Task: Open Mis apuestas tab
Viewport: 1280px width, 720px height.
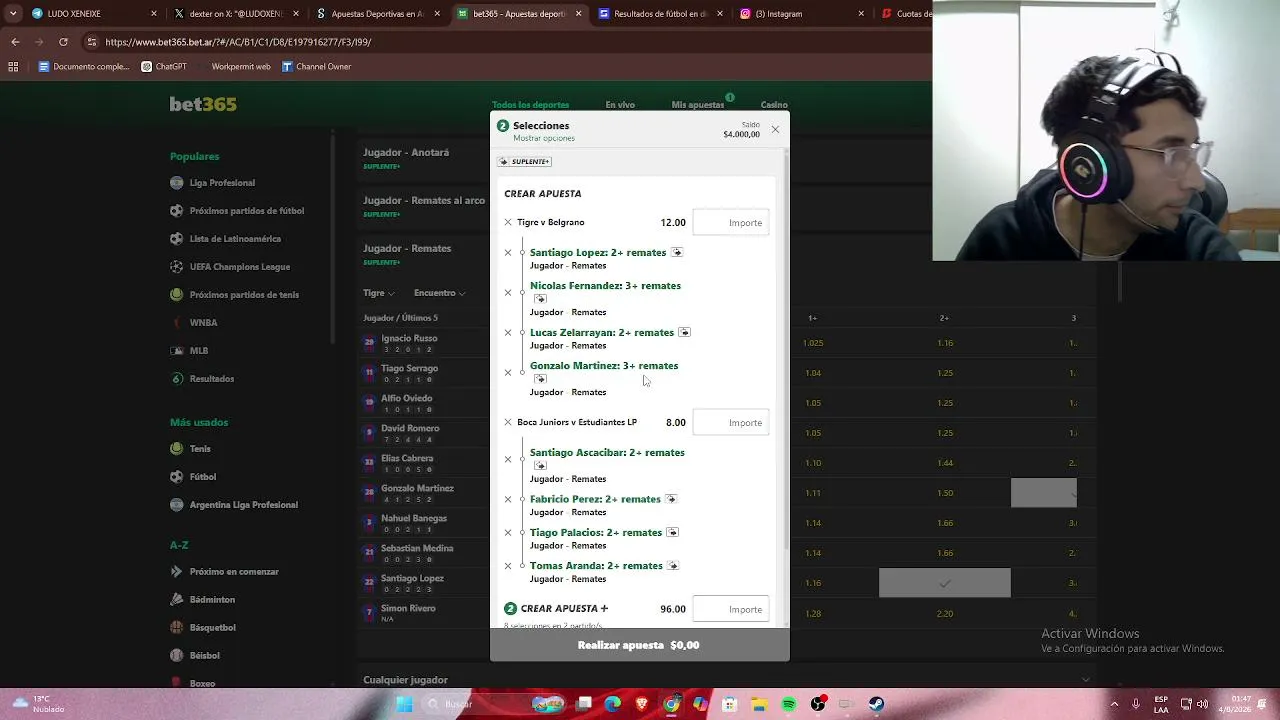Action: coord(698,104)
